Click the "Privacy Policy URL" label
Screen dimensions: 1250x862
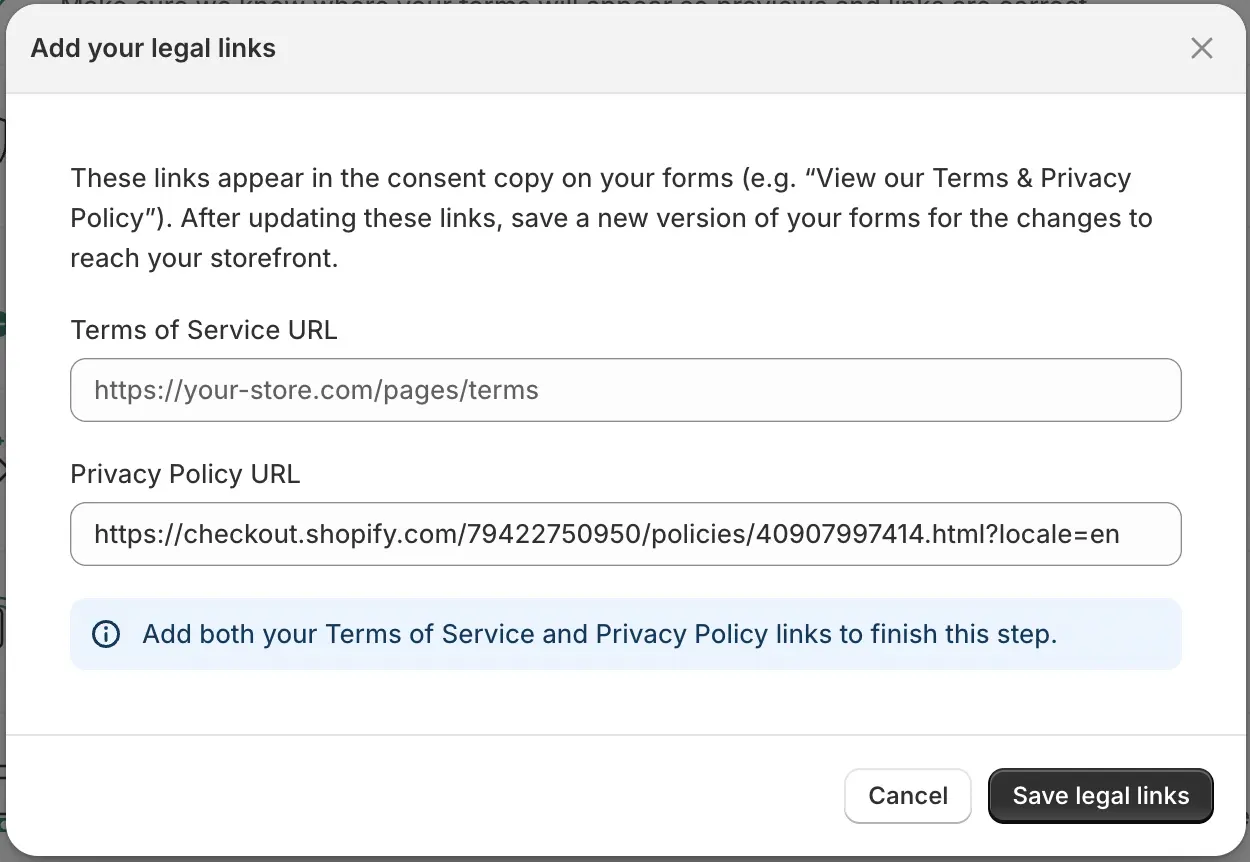tap(185, 474)
